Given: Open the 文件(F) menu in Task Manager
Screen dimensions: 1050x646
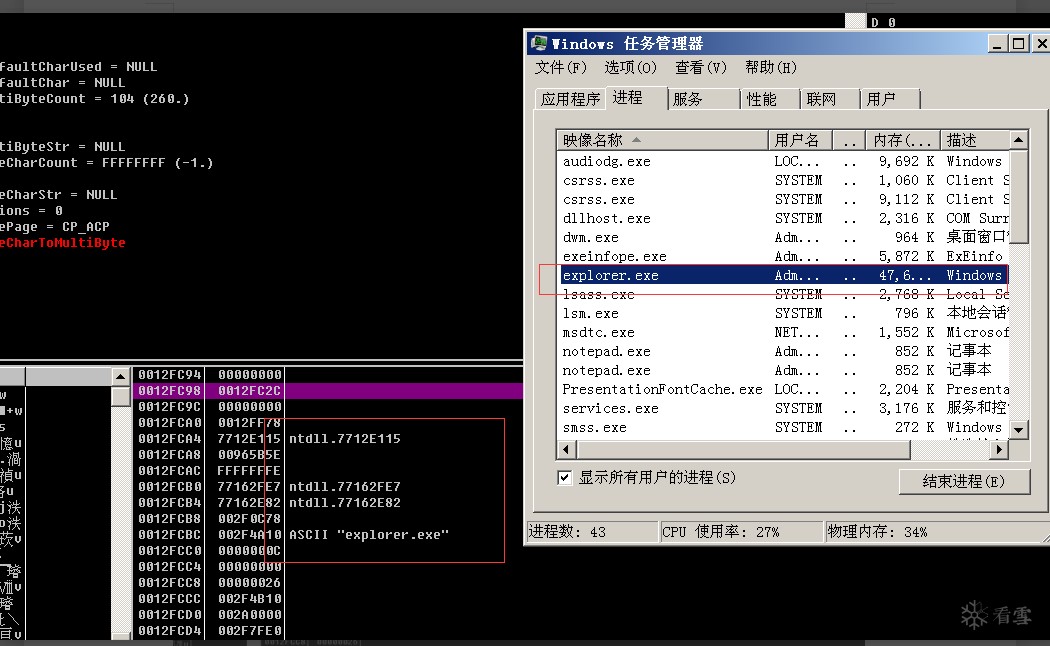Looking at the screenshot, I should click(x=560, y=68).
